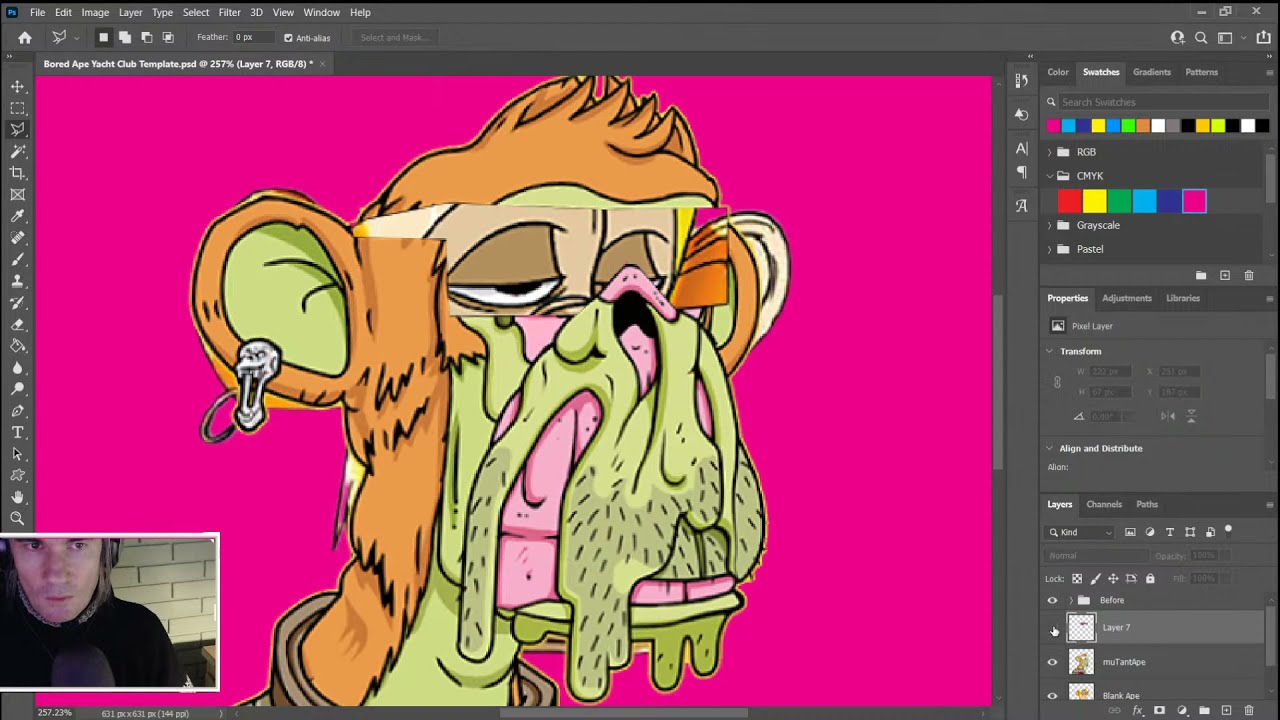The height and width of the screenshot is (720, 1280).
Task: Select the Magic Wand tool
Action: pos(18,151)
